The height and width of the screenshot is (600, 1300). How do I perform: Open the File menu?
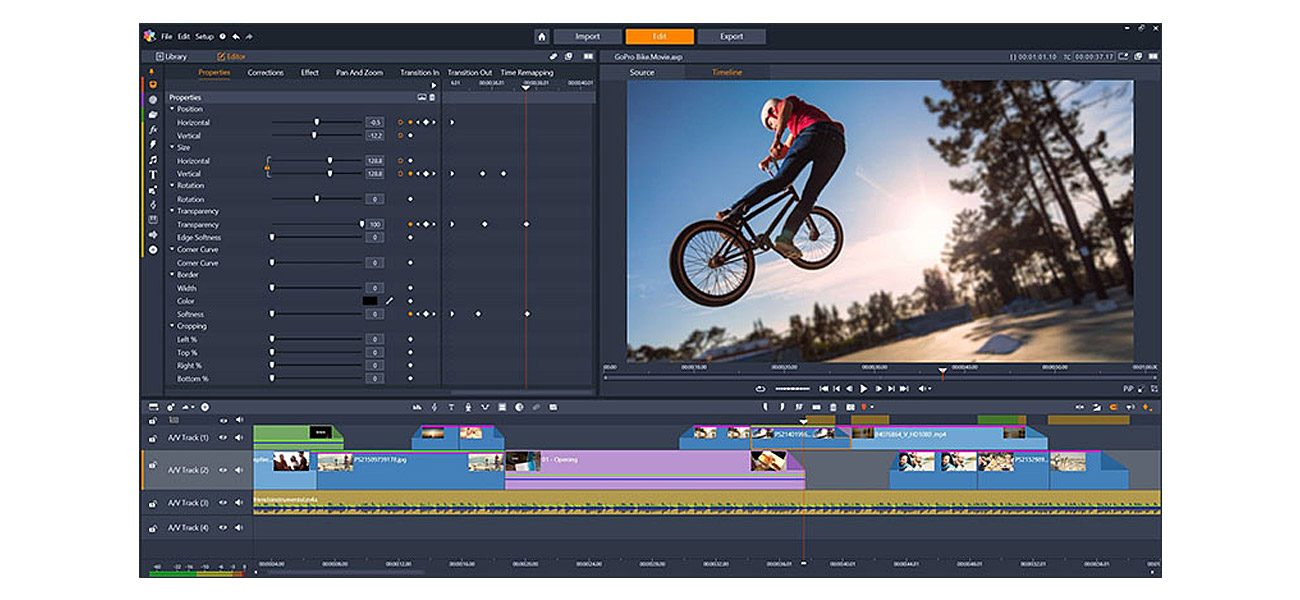click(166, 36)
